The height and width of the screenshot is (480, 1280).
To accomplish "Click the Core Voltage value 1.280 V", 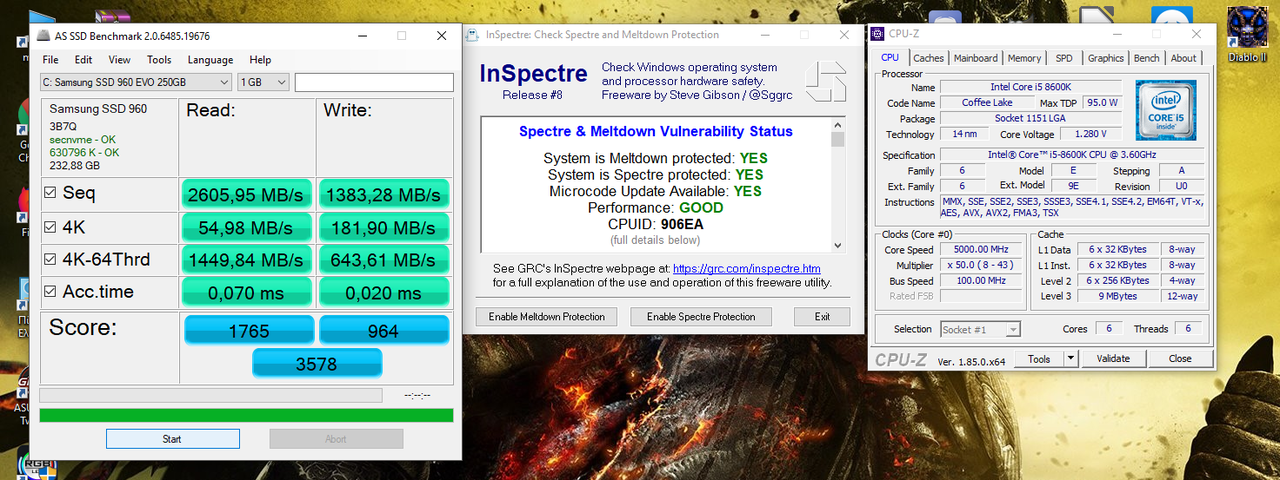I will point(1089,134).
